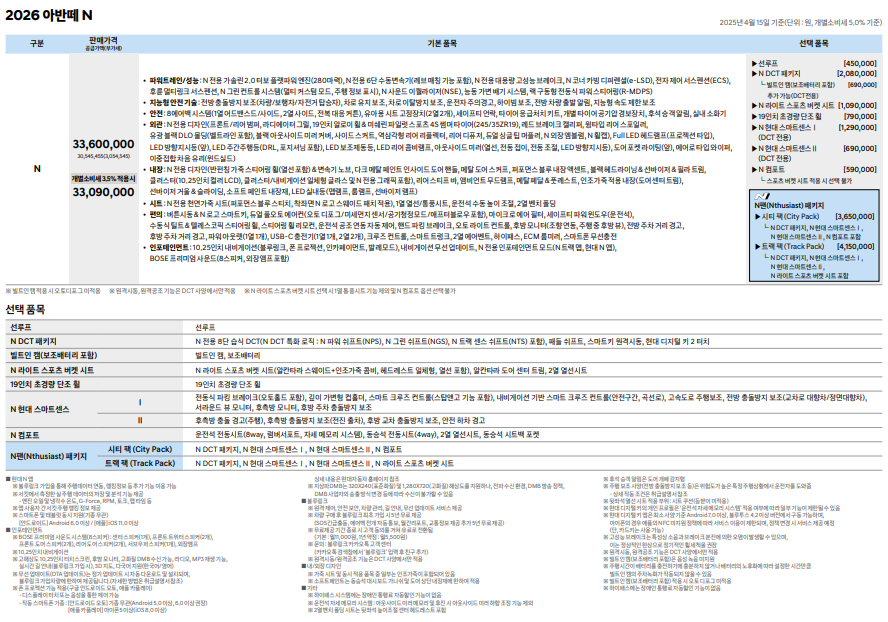Screen dimensions: 888x622
Task: Click the "N 현대 스마트센스" row label in the lower table
Action: pos(40,409)
